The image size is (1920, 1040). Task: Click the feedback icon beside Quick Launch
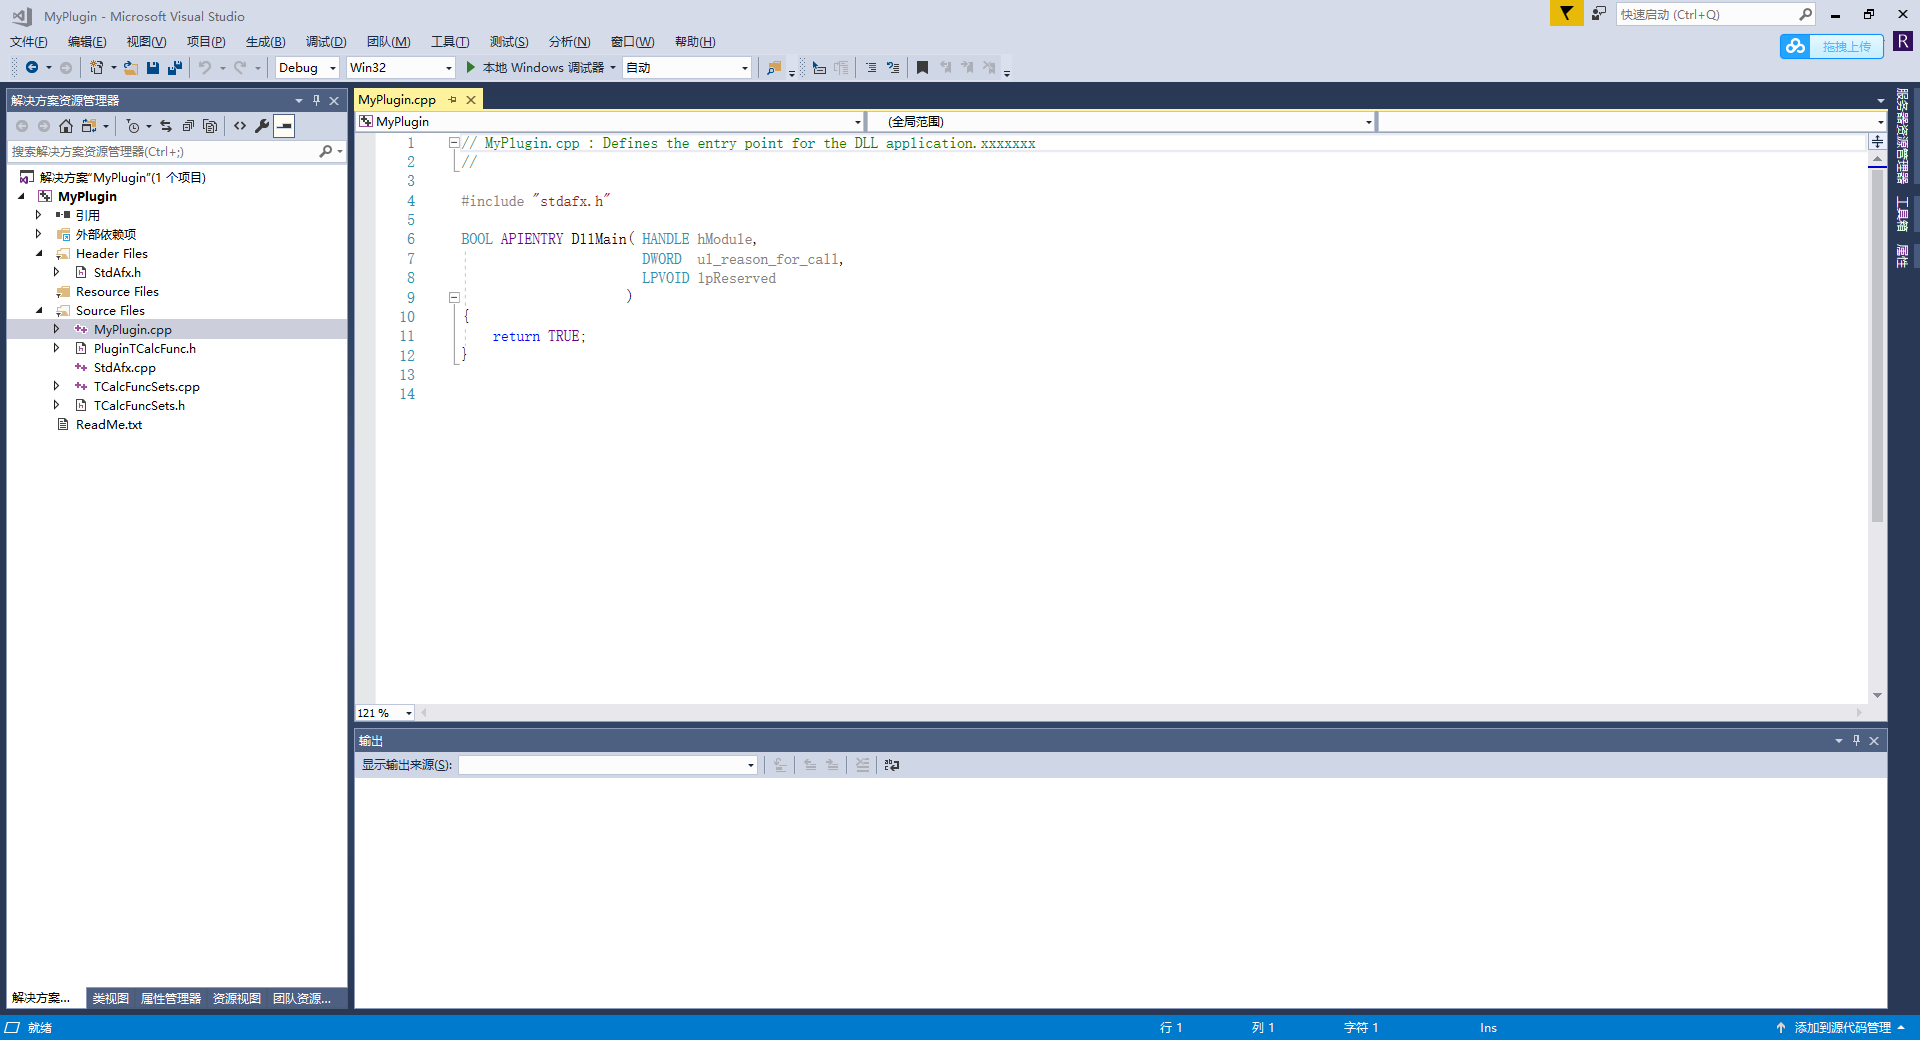[1598, 13]
